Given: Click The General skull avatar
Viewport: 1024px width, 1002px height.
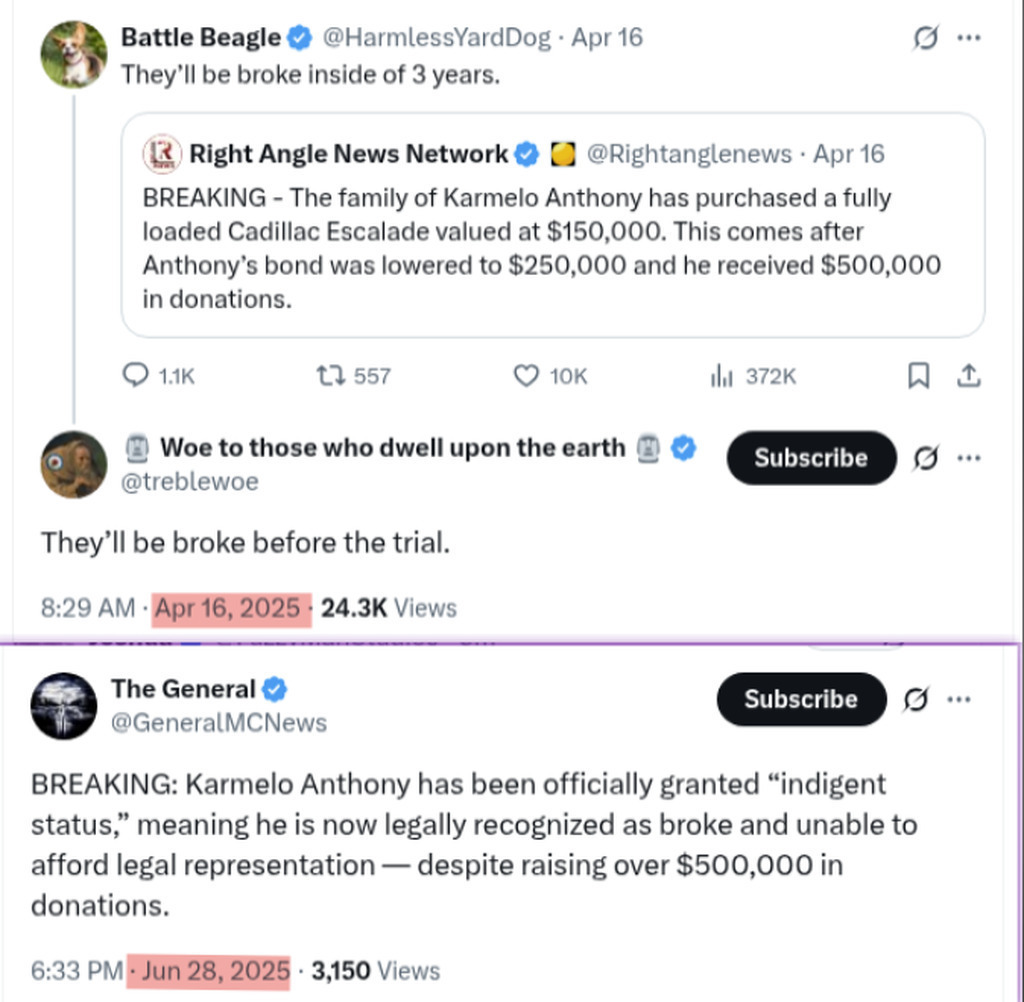Looking at the screenshot, I should [63, 705].
